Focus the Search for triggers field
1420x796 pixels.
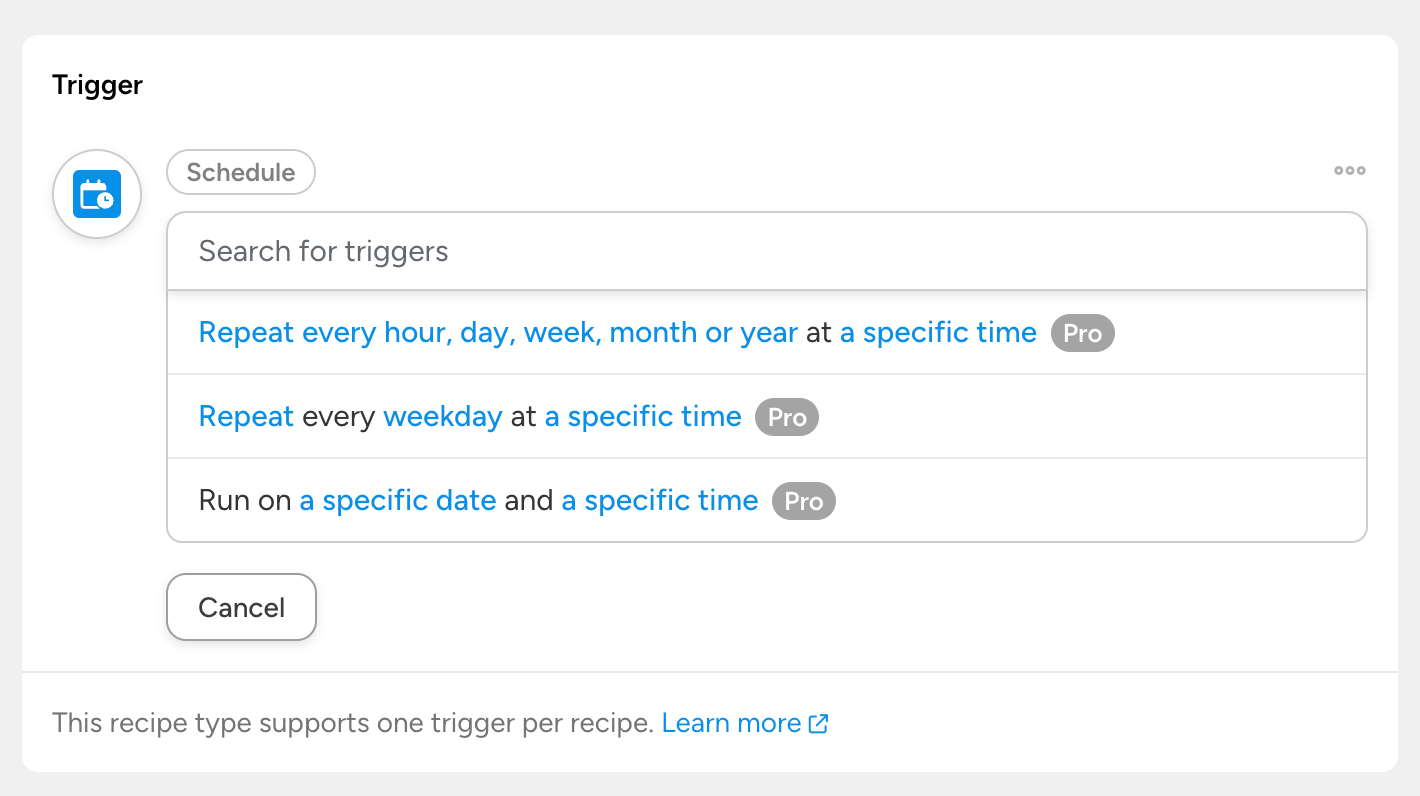[x=766, y=251]
